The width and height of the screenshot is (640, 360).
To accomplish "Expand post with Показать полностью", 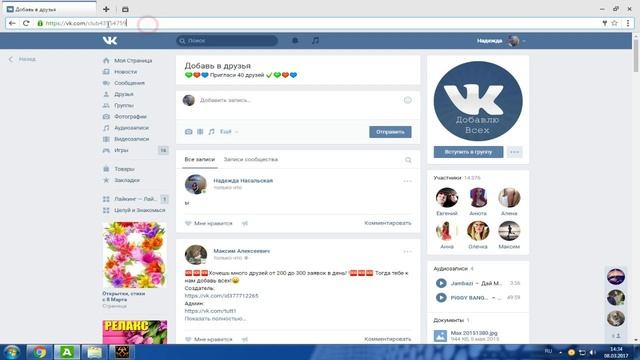I will pos(215,318).
